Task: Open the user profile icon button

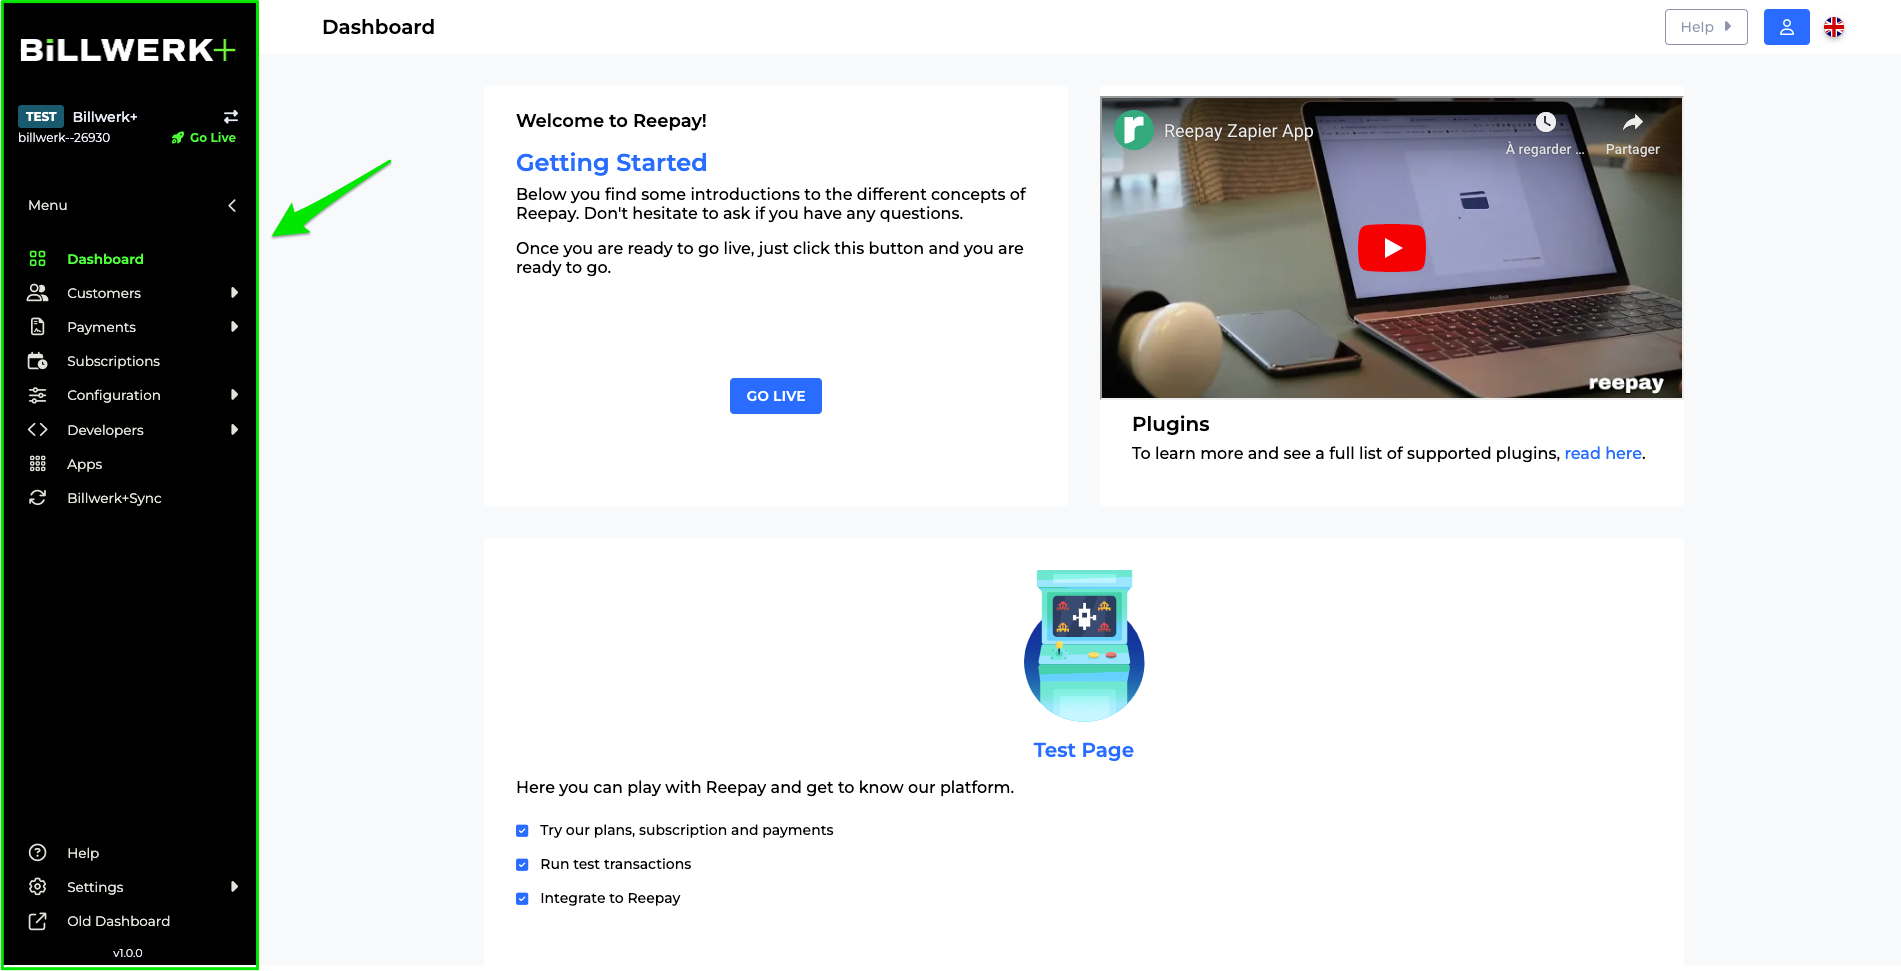Action: (1786, 27)
